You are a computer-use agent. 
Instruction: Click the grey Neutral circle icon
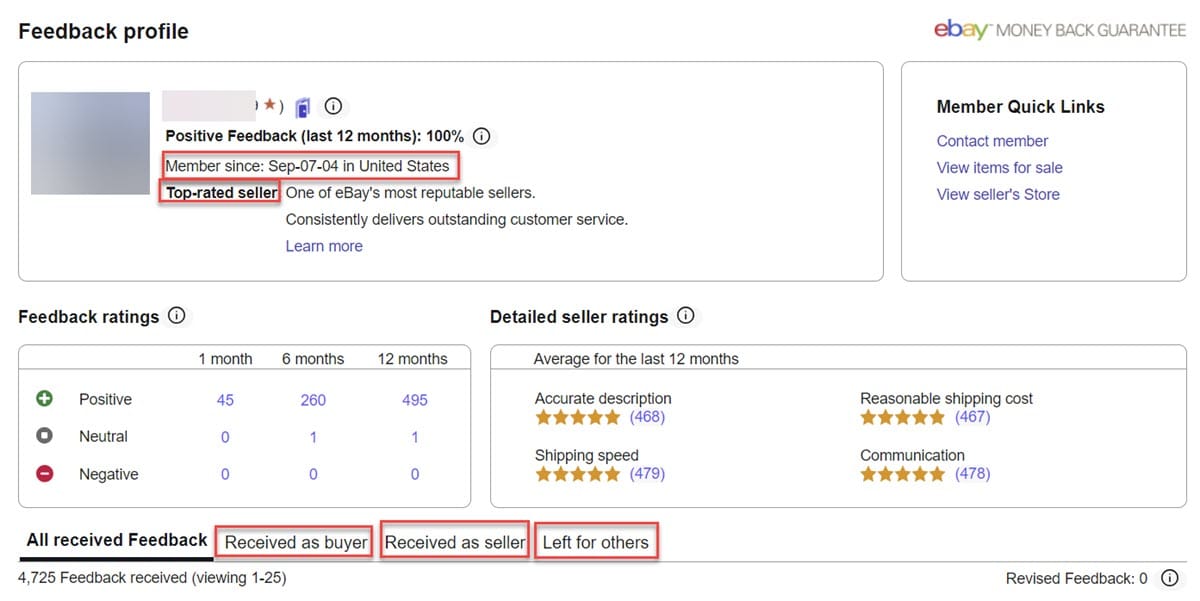[44, 437]
